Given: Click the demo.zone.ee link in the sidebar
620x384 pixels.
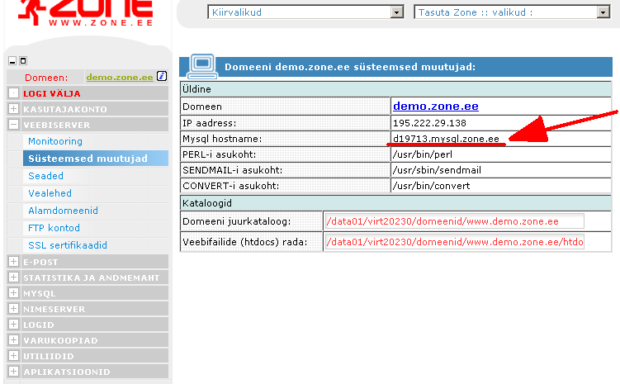Looking at the screenshot, I should pos(119,77).
